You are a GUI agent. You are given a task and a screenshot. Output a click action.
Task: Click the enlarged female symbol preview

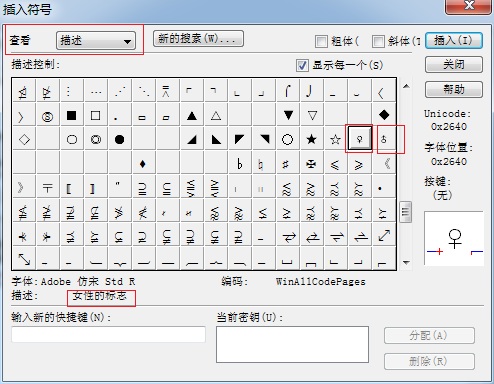point(455,239)
